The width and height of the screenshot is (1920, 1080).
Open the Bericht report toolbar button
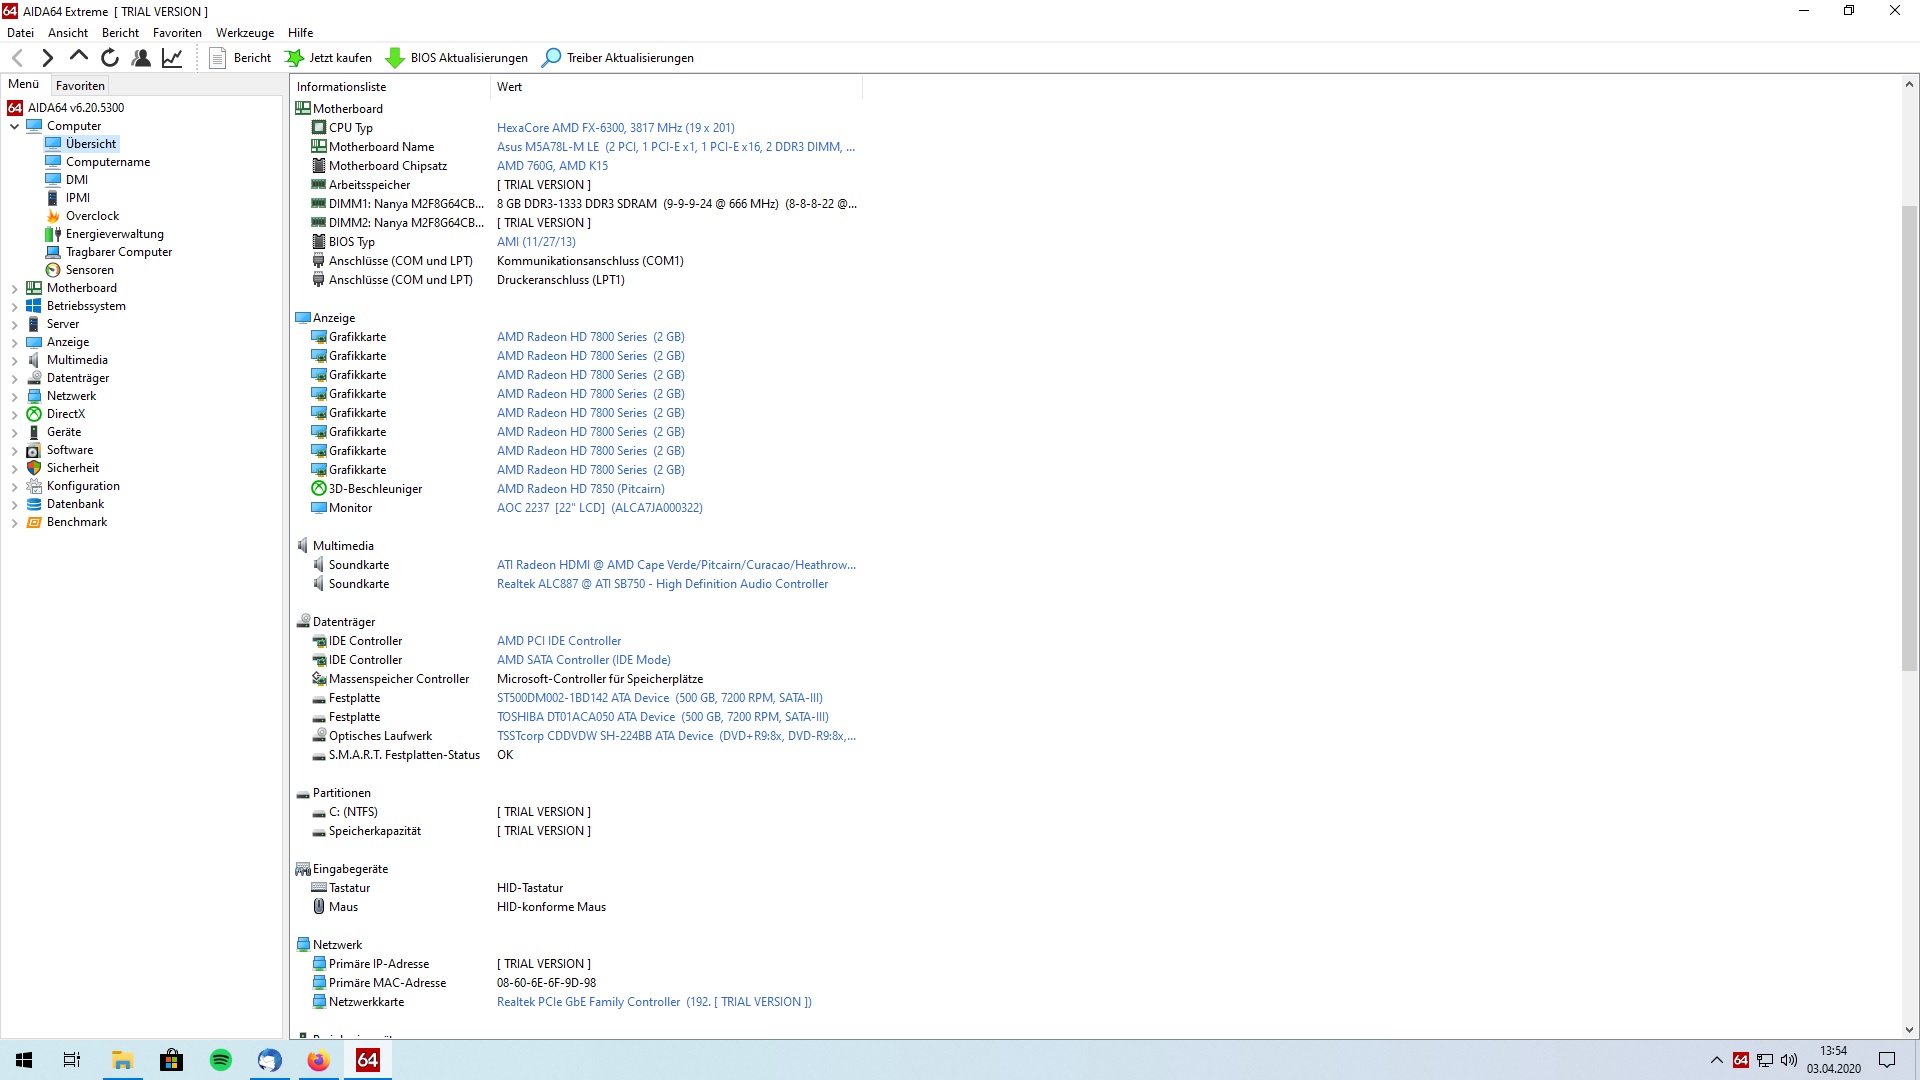tap(240, 58)
